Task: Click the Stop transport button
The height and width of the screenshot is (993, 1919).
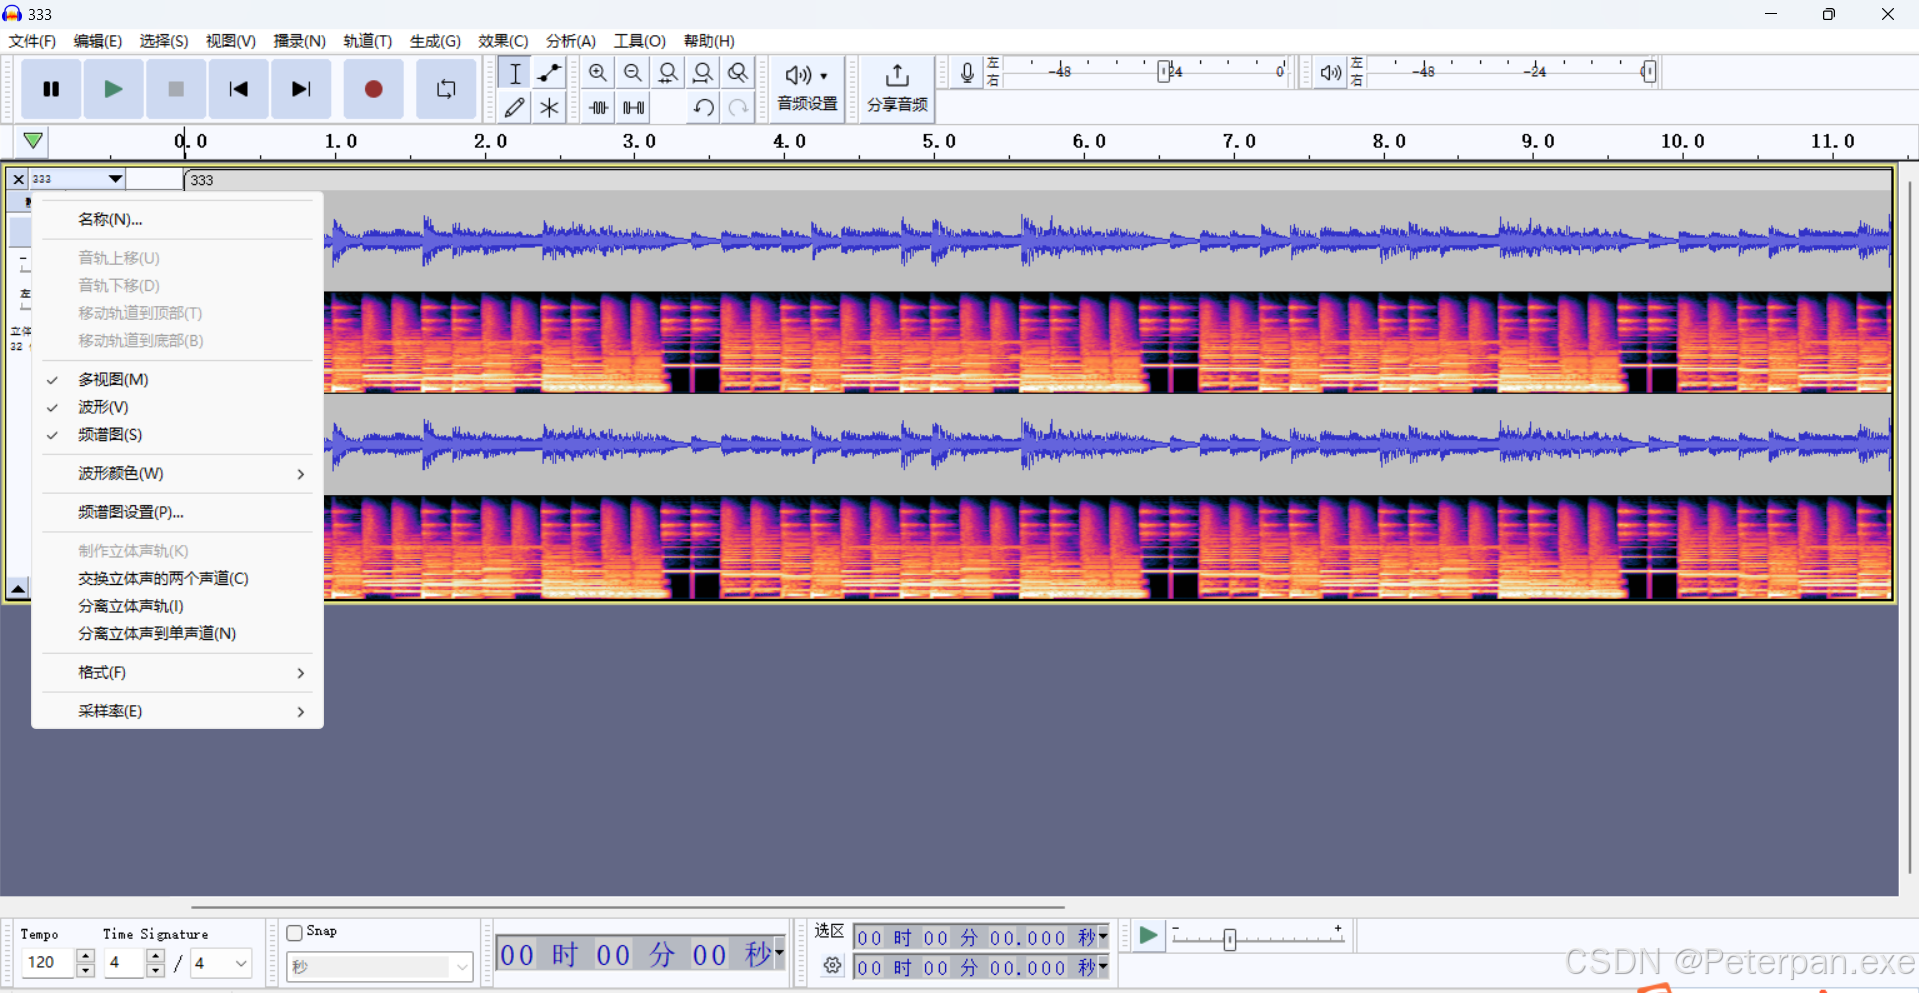Action: tap(176, 89)
